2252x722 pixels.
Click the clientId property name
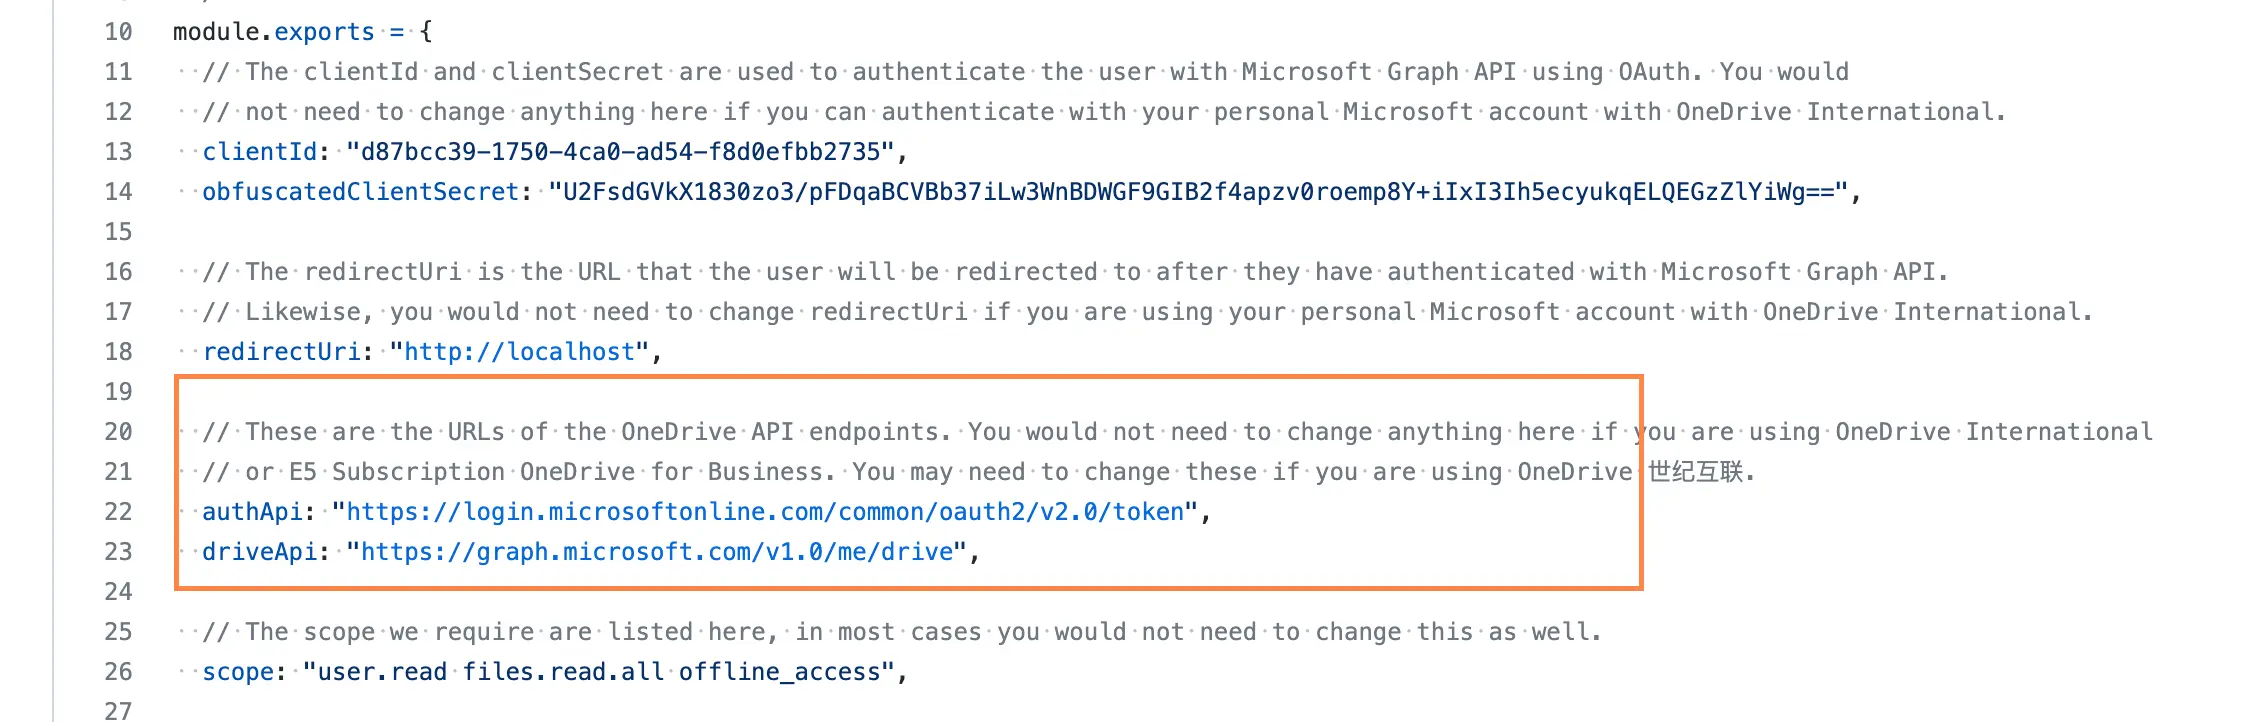click(x=259, y=152)
